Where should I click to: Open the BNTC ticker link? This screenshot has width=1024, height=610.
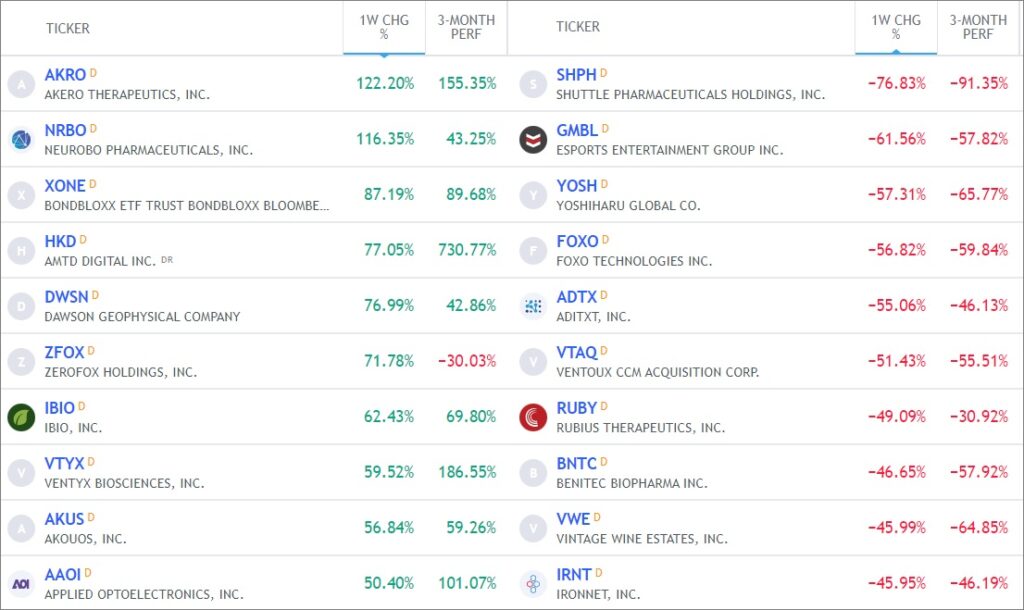(577, 464)
